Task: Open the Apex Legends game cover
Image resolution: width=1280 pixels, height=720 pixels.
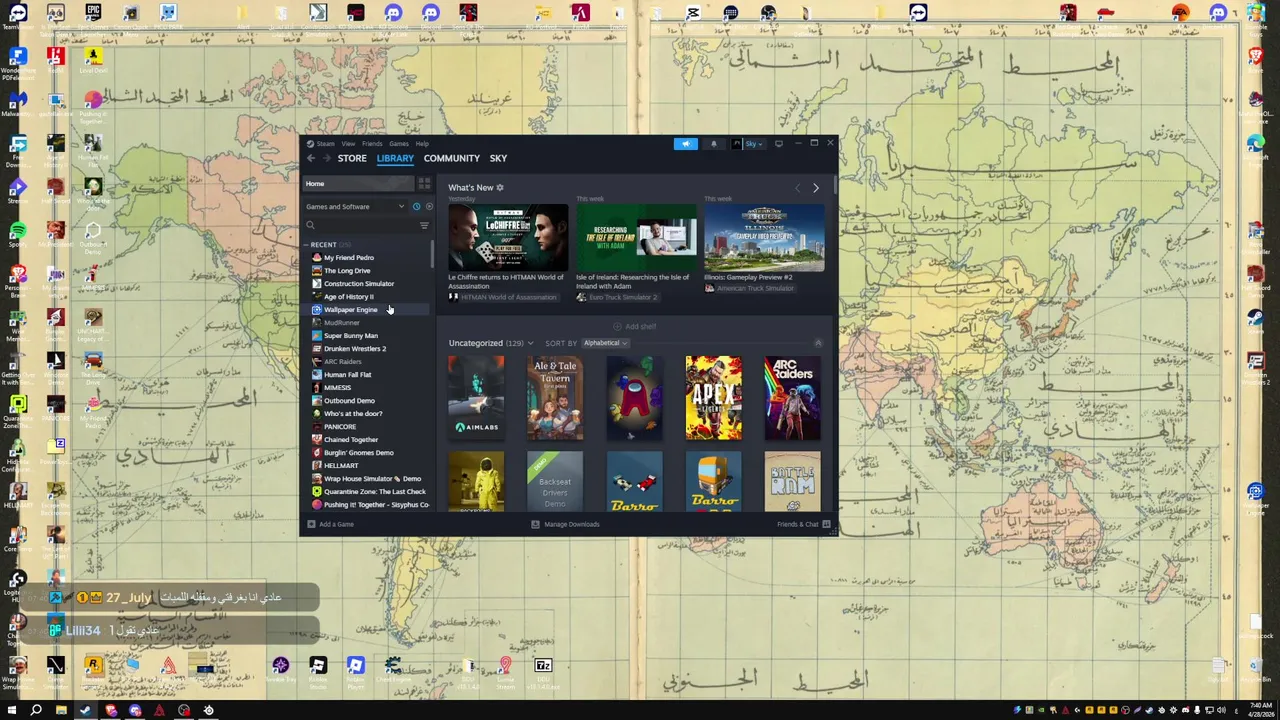Action: [x=713, y=397]
